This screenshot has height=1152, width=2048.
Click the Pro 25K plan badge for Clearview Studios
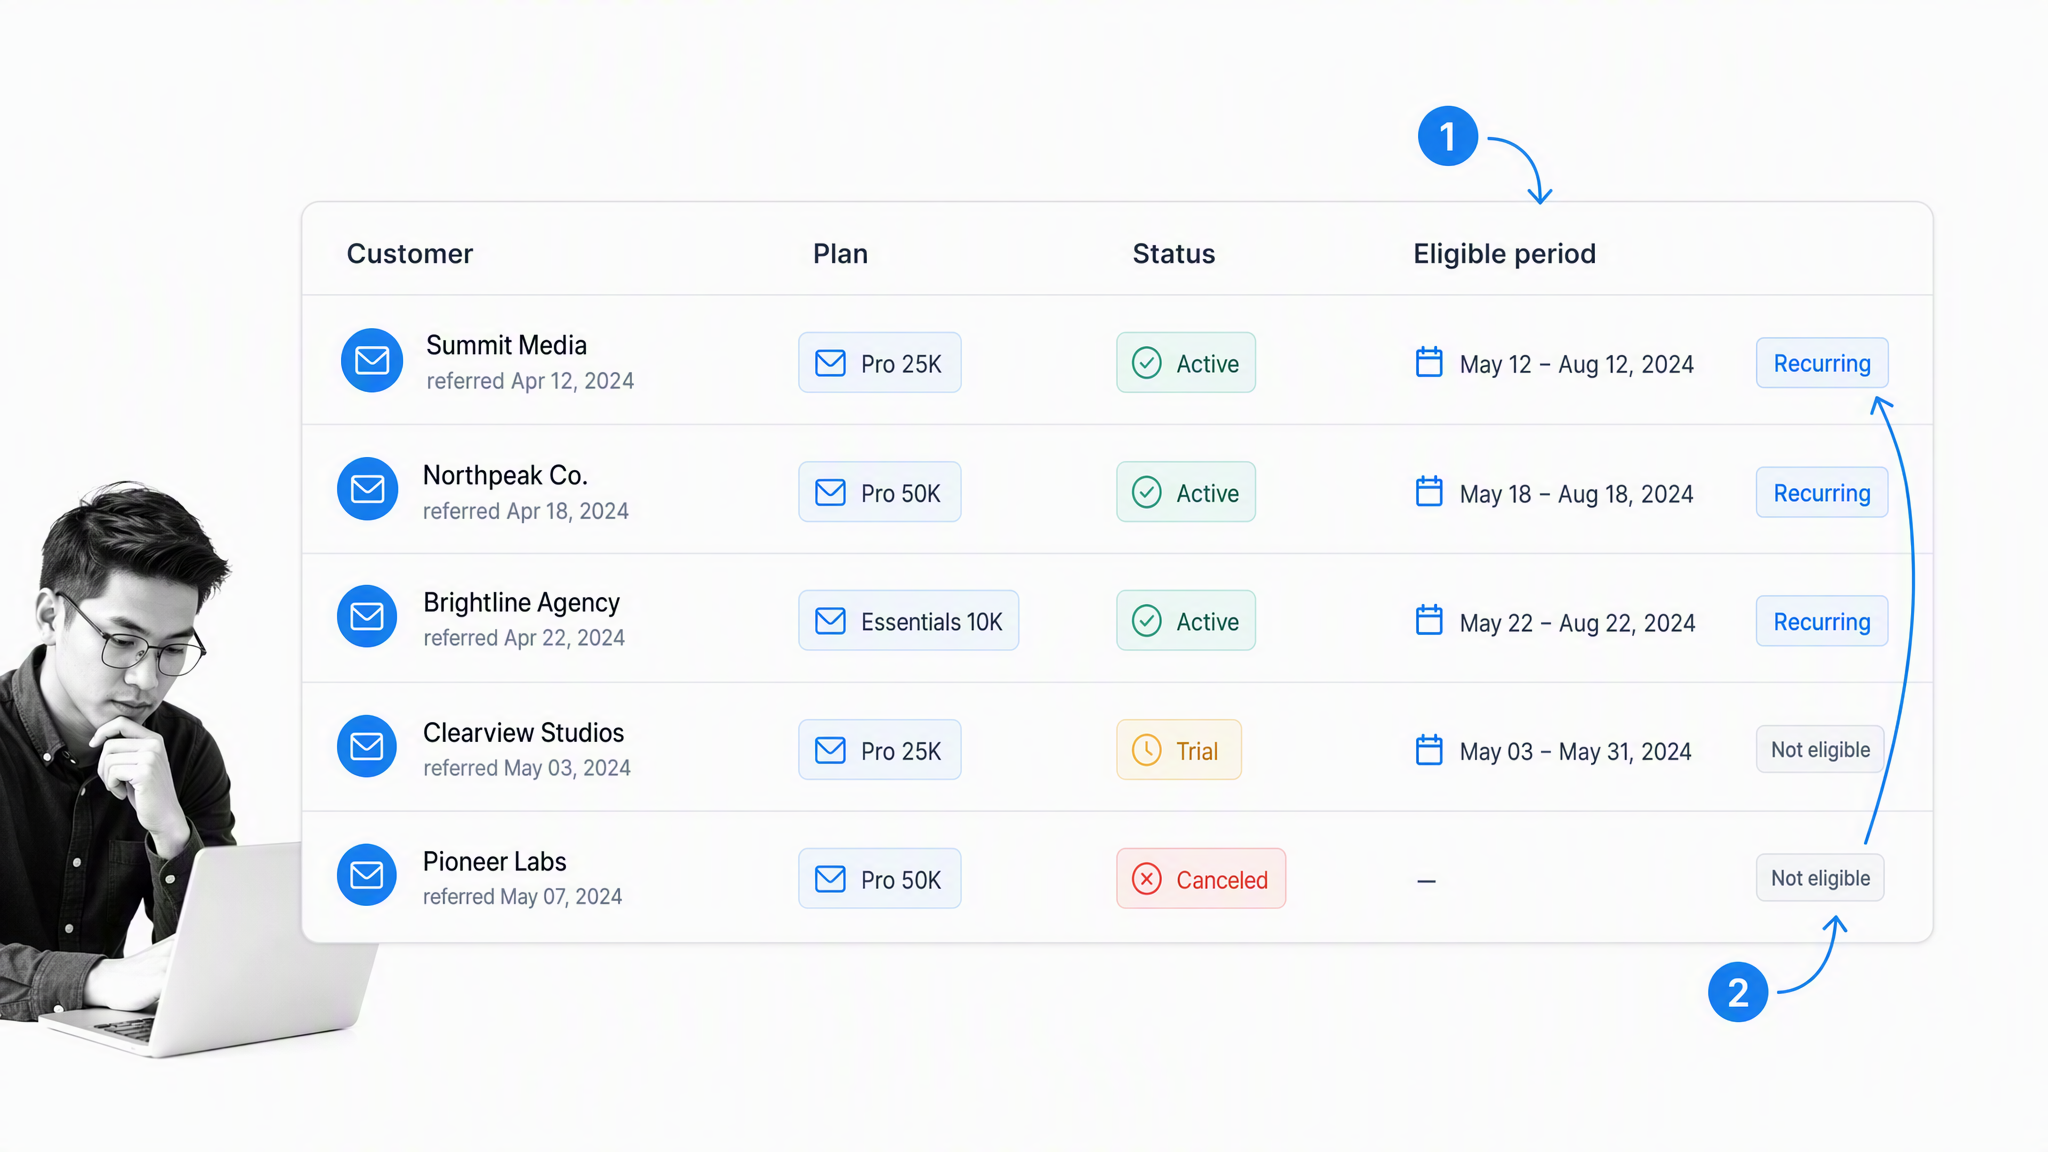pos(879,749)
